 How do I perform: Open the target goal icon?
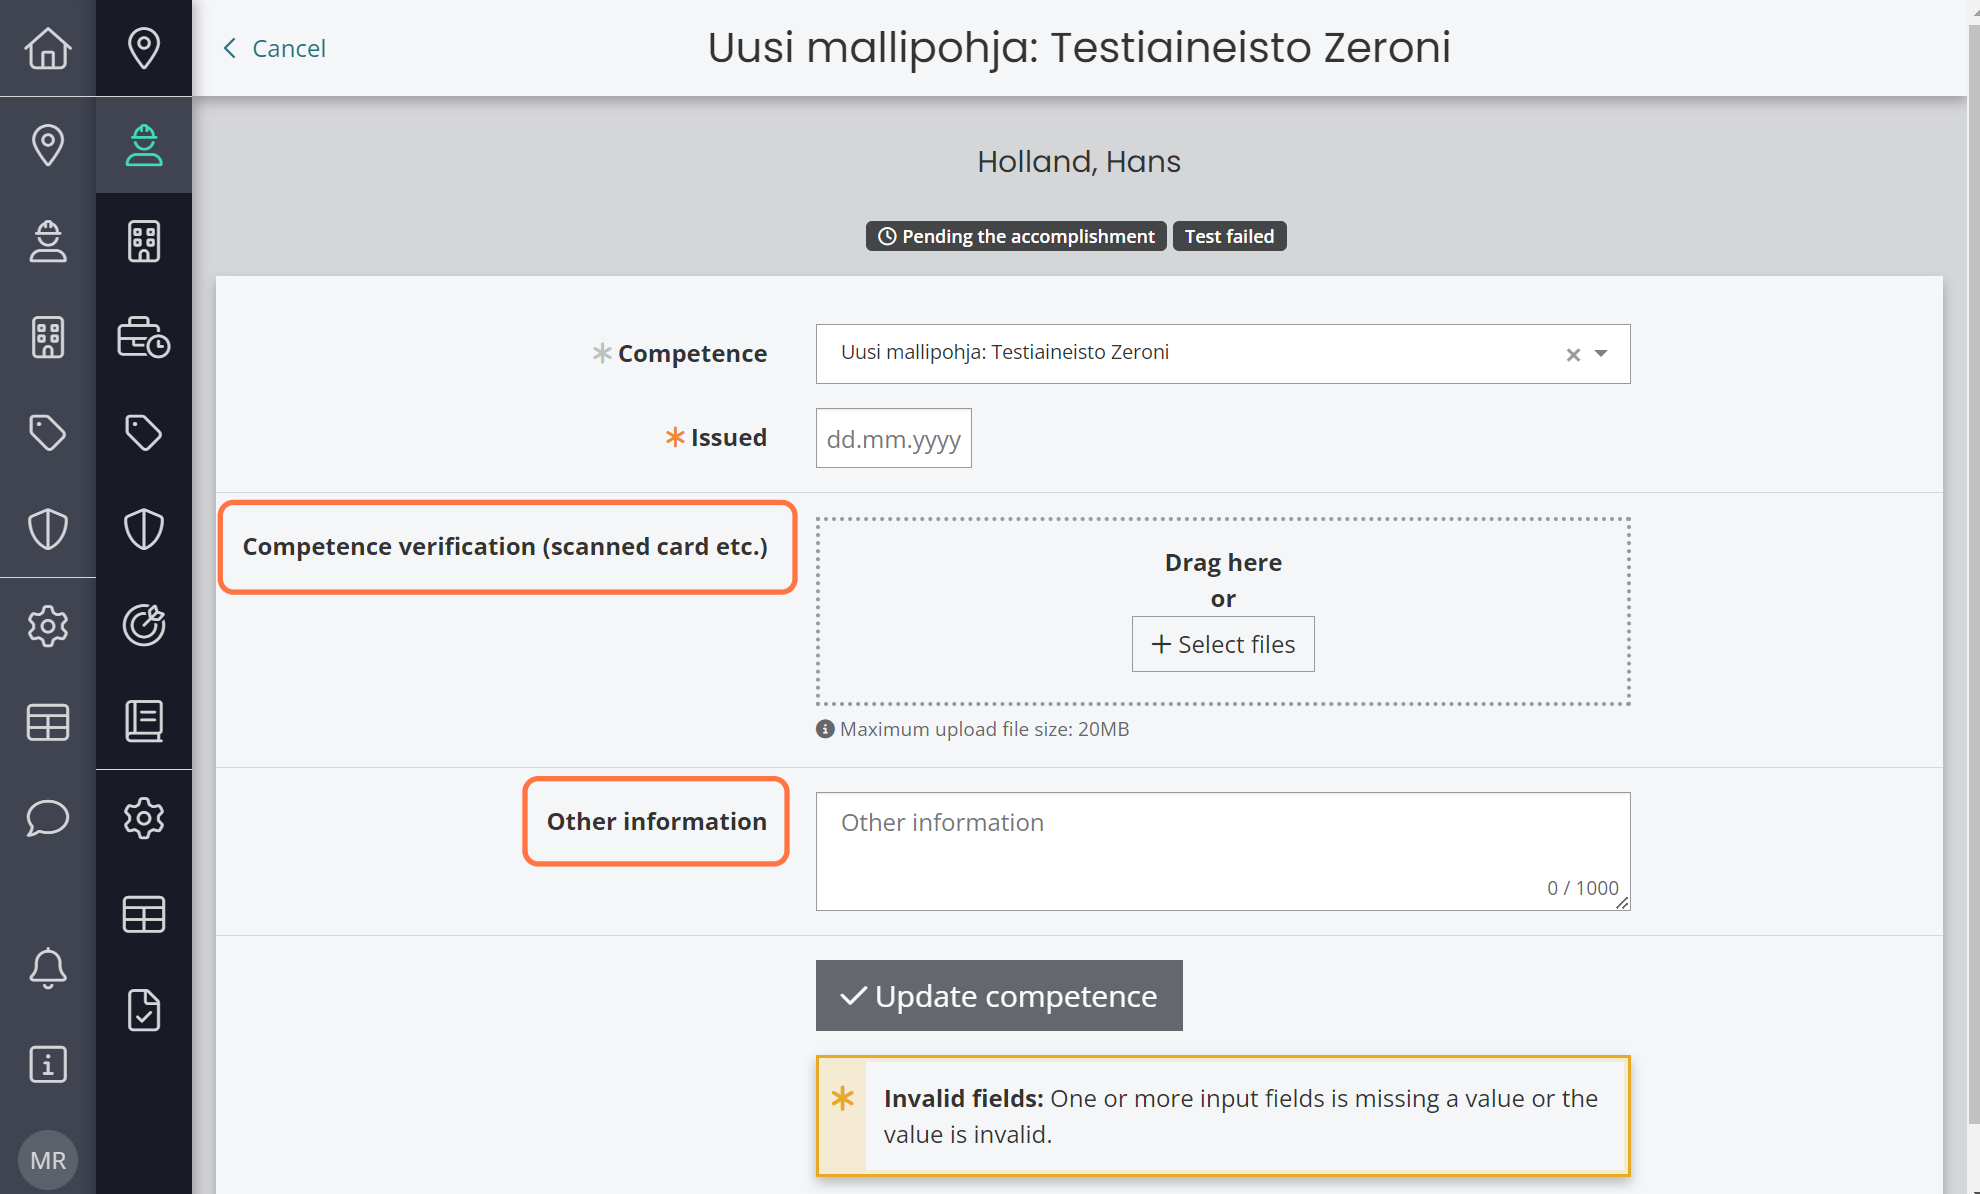144,626
